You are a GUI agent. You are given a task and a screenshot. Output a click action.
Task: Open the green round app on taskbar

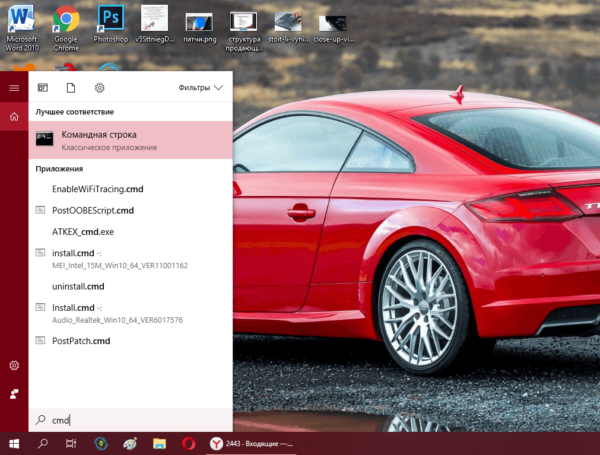coord(101,444)
